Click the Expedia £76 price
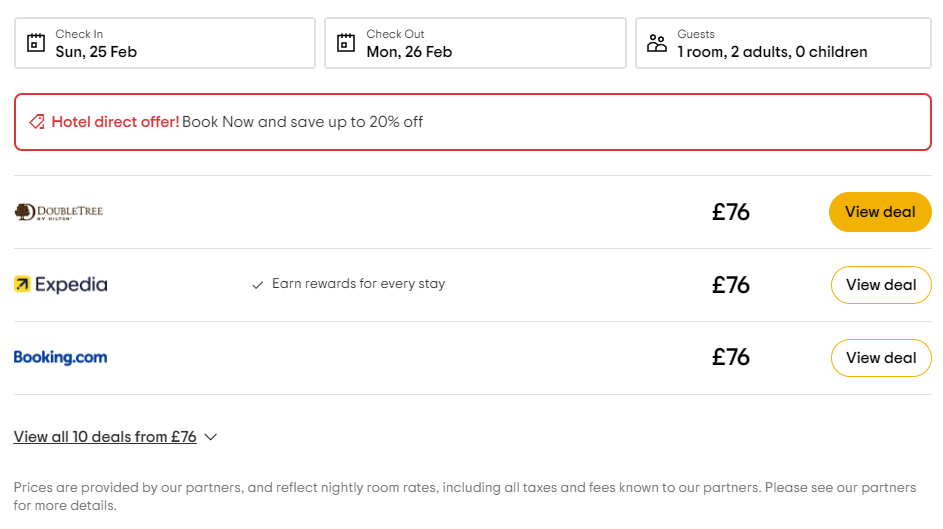This screenshot has height=529, width=943. (731, 285)
